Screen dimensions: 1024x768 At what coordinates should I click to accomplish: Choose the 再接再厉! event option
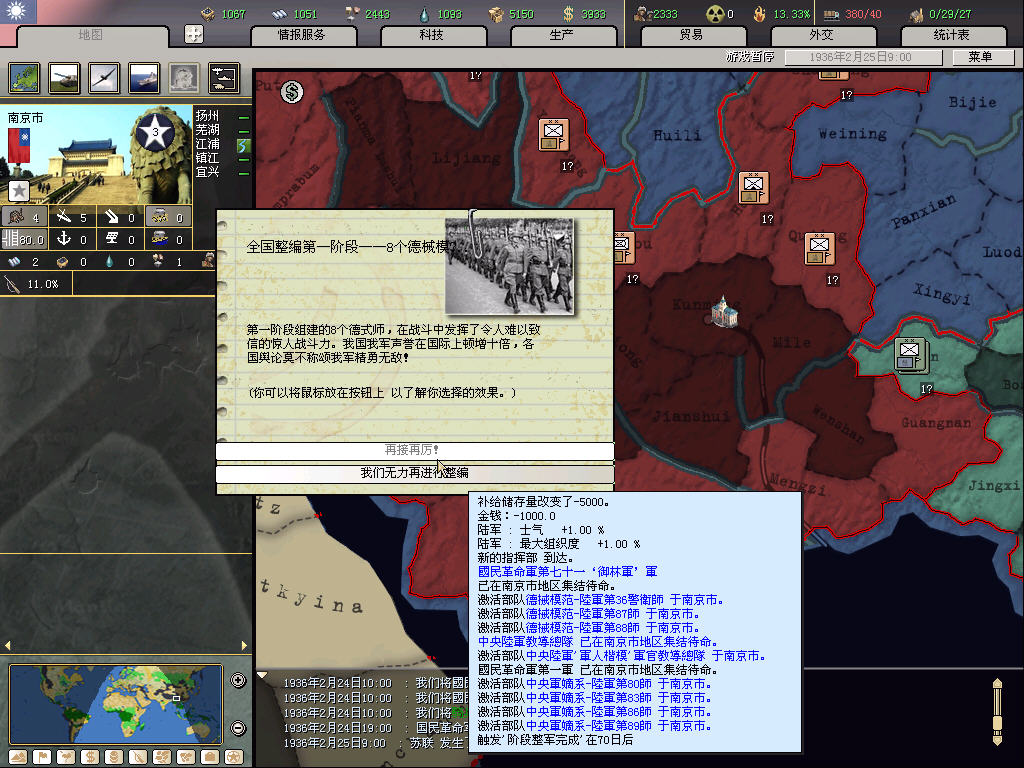(414, 451)
